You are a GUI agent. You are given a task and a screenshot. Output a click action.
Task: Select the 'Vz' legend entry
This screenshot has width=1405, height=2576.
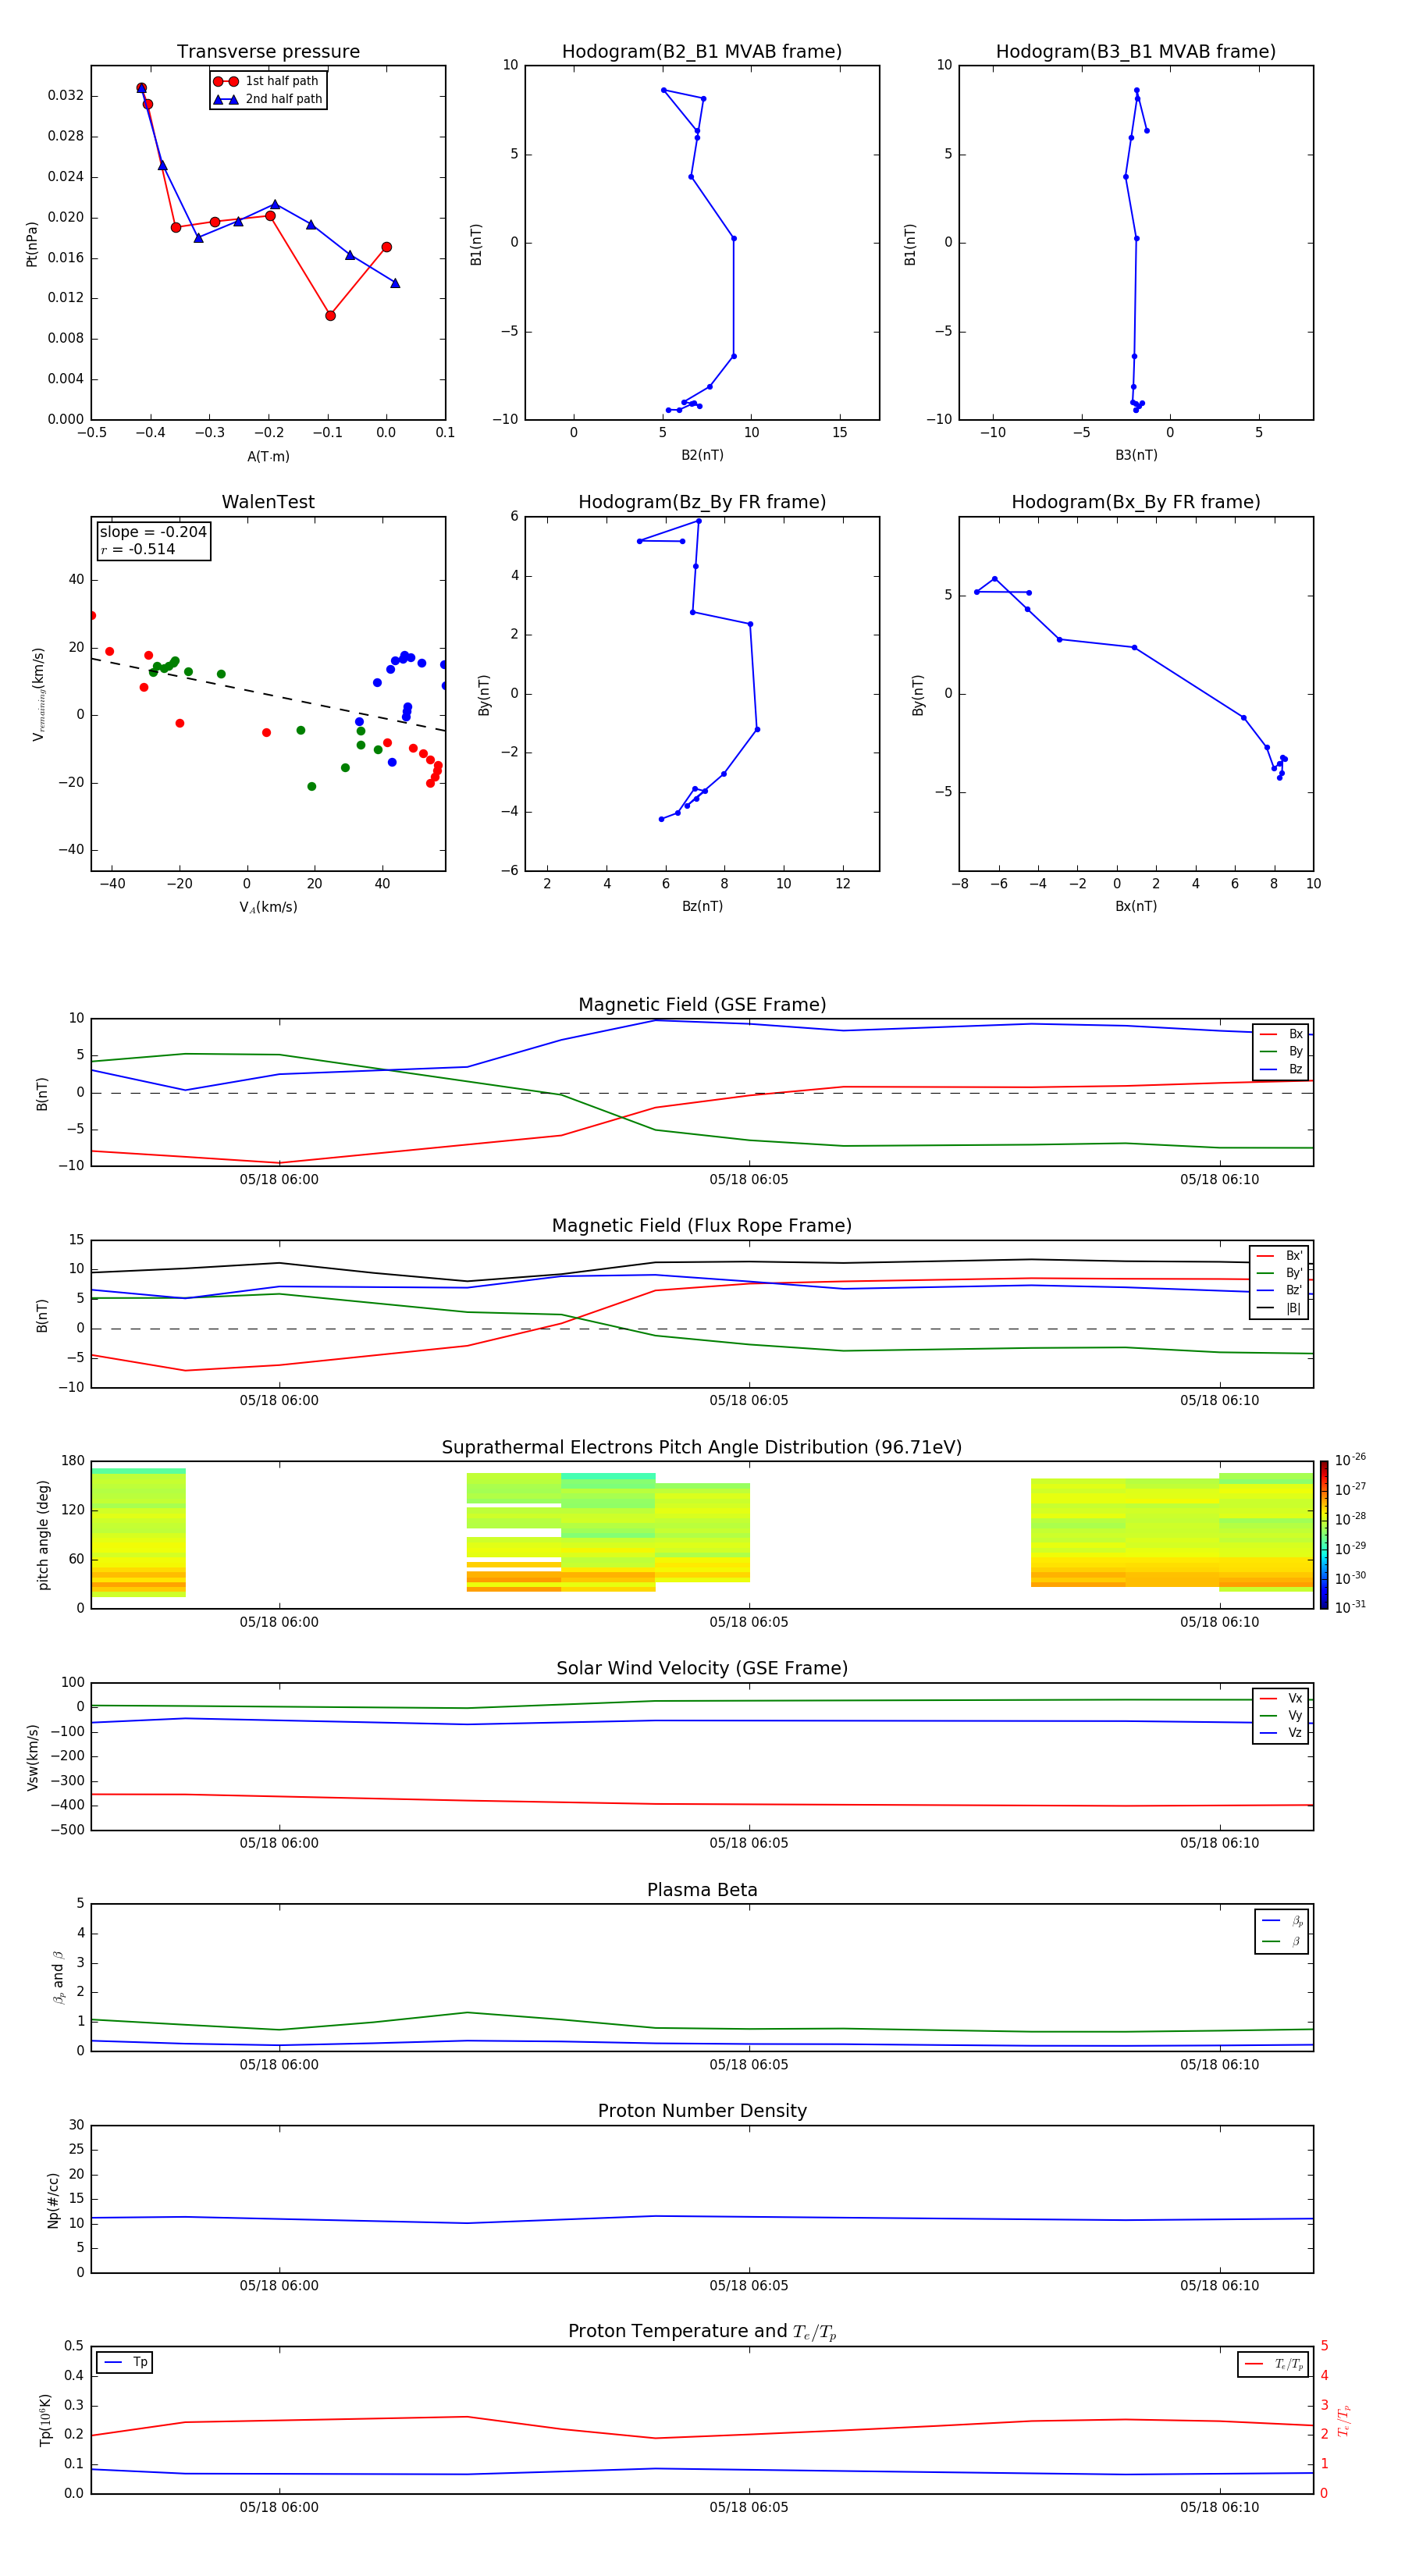(x=1281, y=1733)
